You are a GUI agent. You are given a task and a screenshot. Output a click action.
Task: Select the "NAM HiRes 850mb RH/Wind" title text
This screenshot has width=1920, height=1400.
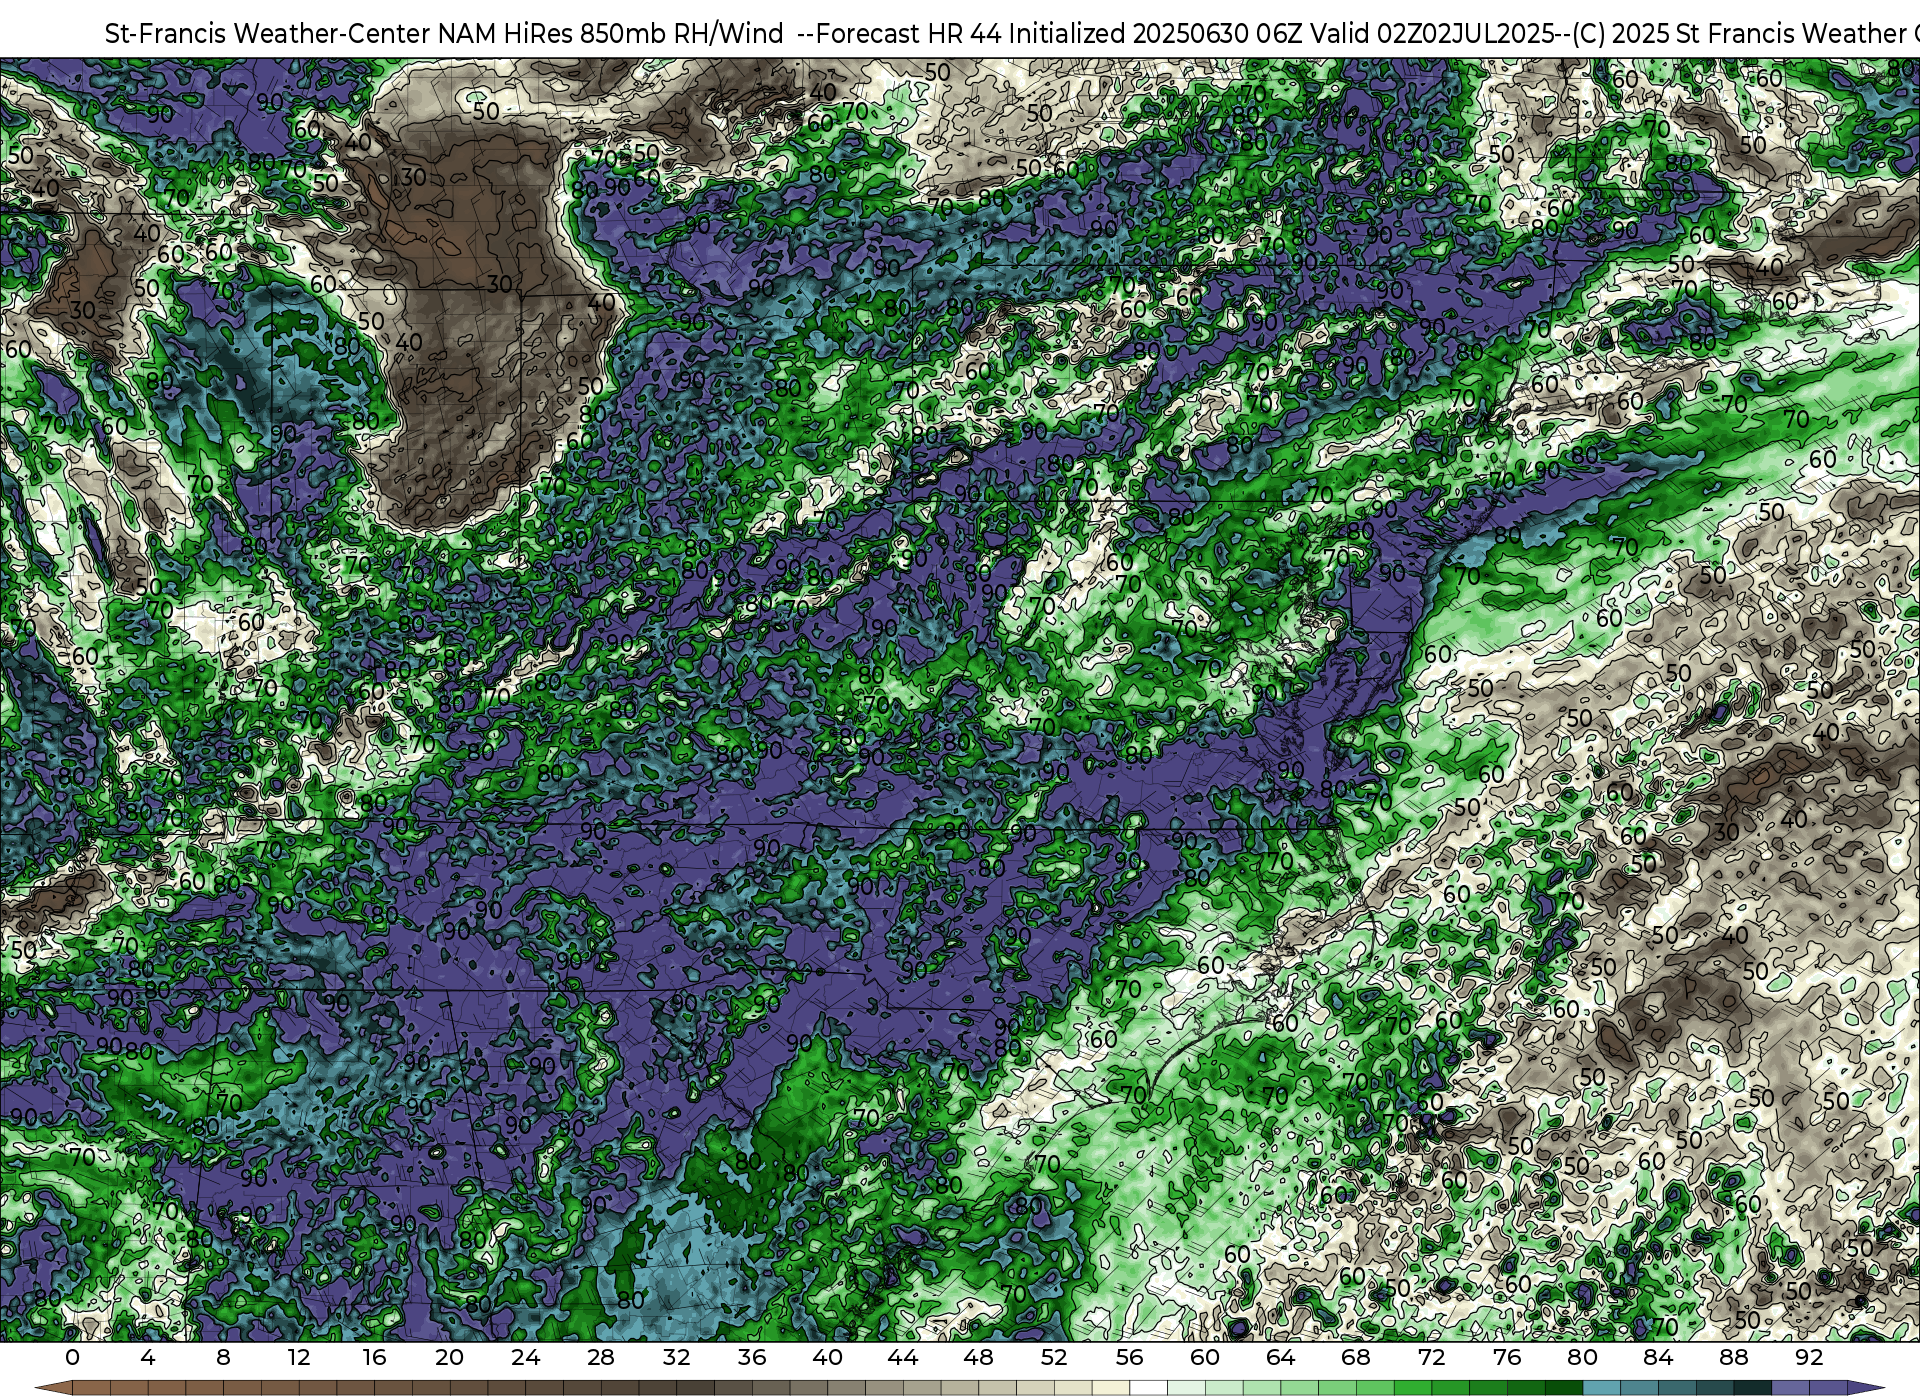point(611,34)
